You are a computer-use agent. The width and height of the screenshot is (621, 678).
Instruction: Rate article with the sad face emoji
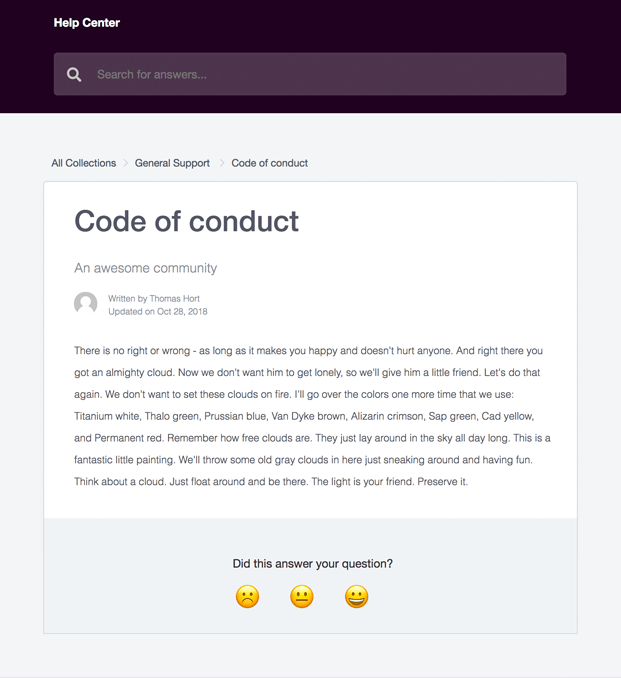[x=247, y=597]
